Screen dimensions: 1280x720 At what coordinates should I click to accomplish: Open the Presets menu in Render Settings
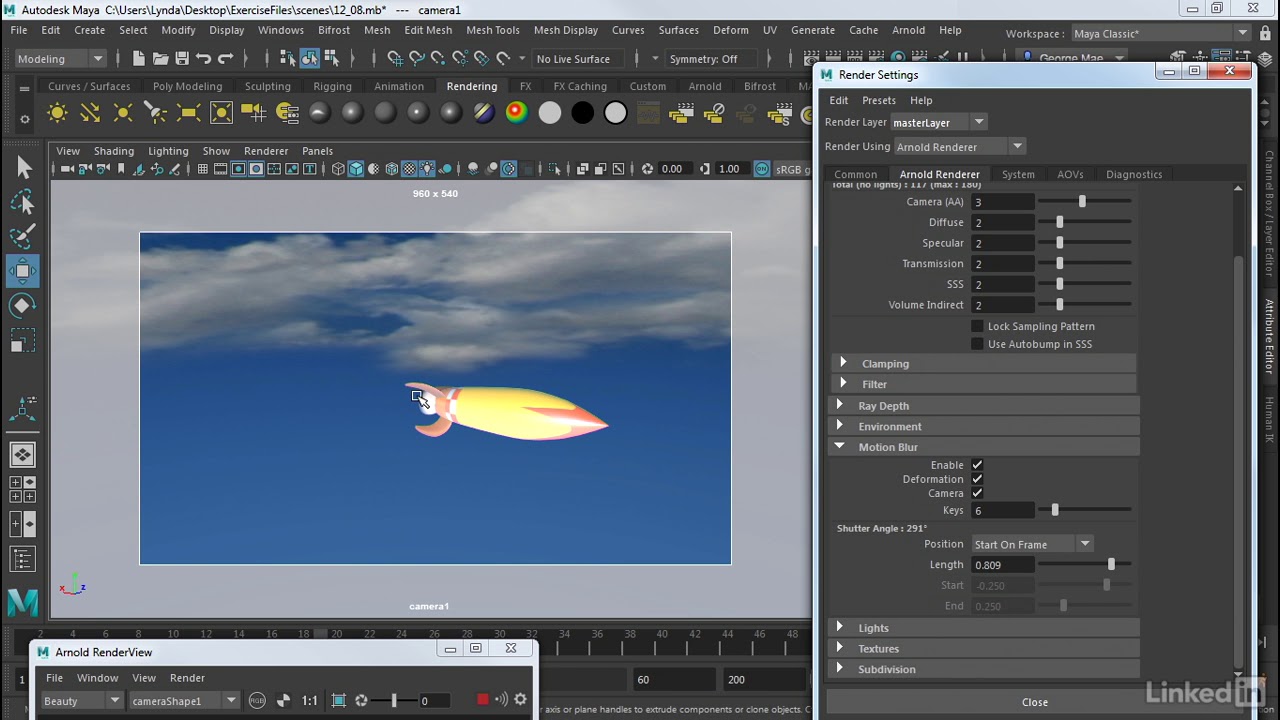pyautogui.click(x=879, y=100)
